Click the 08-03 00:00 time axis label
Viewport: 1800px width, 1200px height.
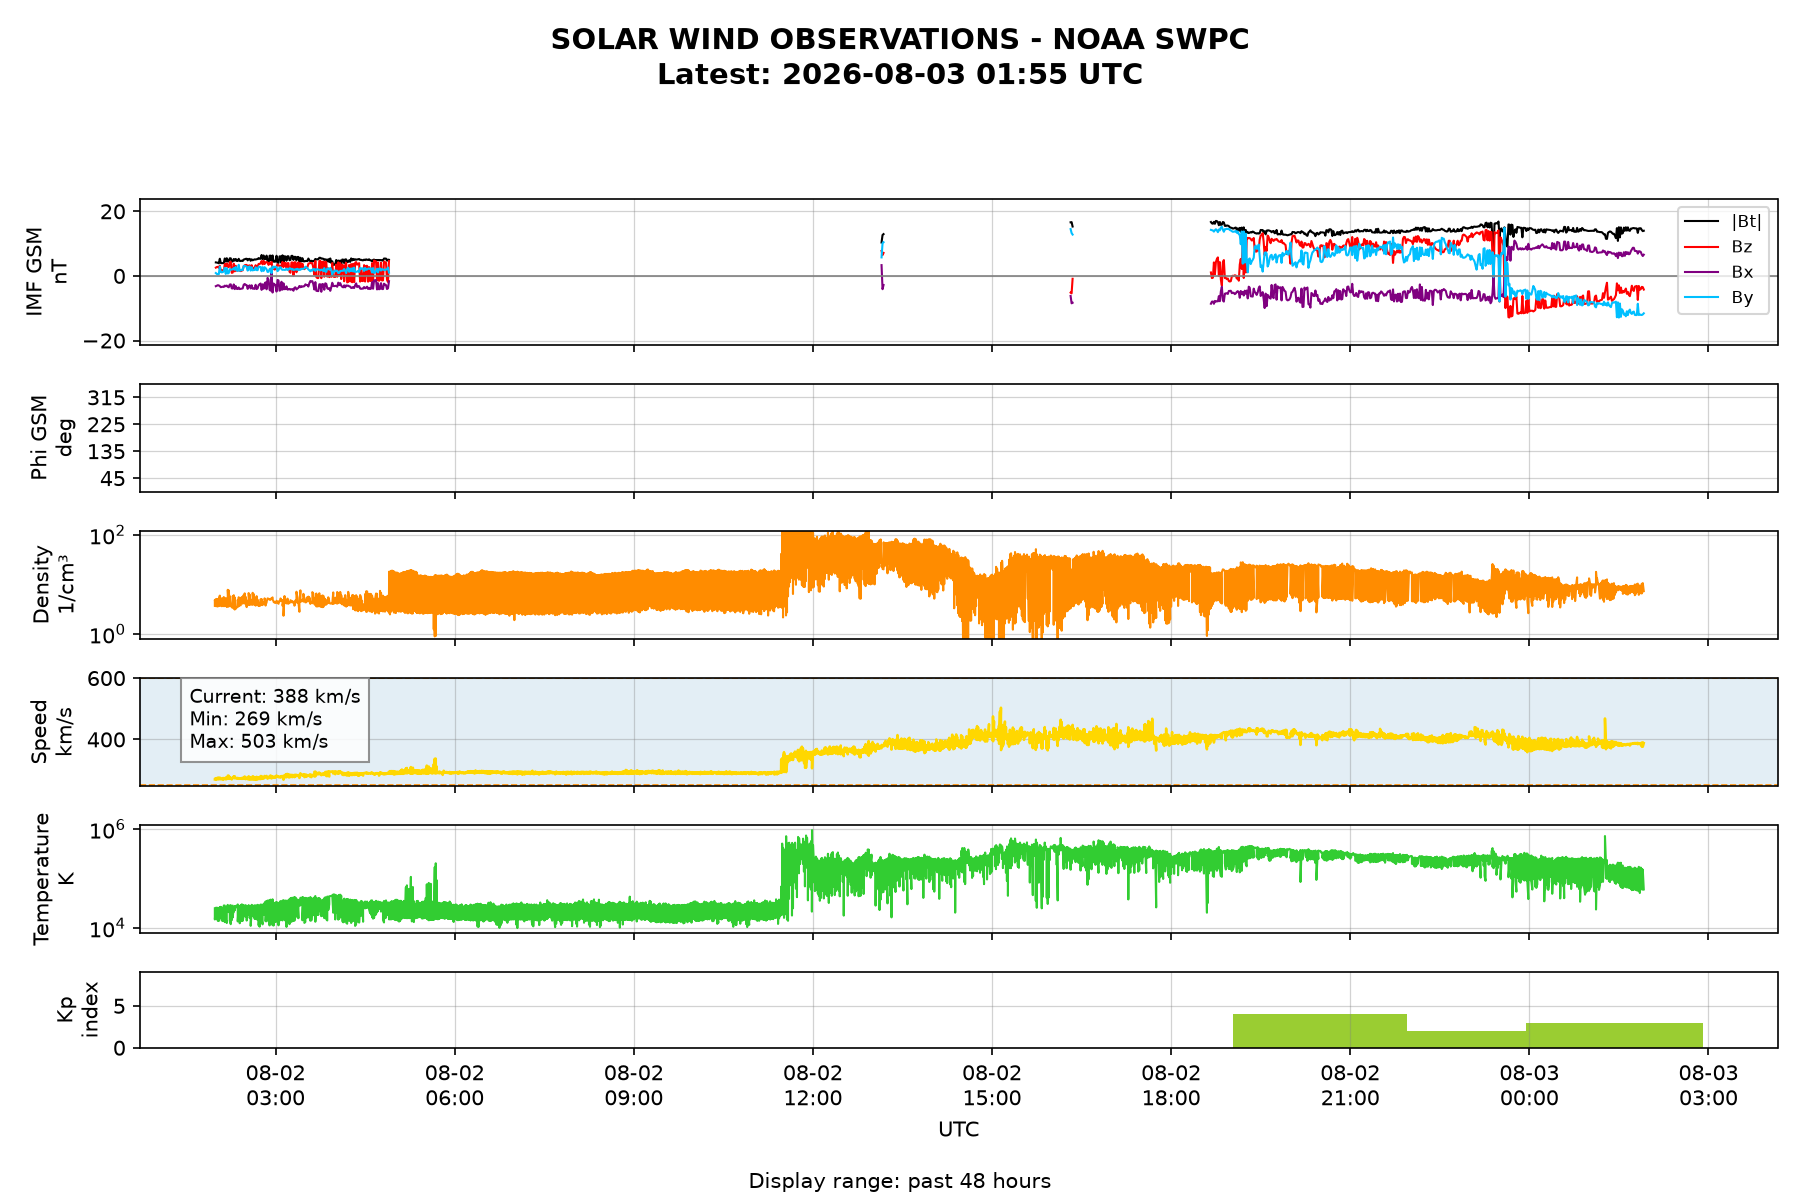(x=1529, y=1085)
